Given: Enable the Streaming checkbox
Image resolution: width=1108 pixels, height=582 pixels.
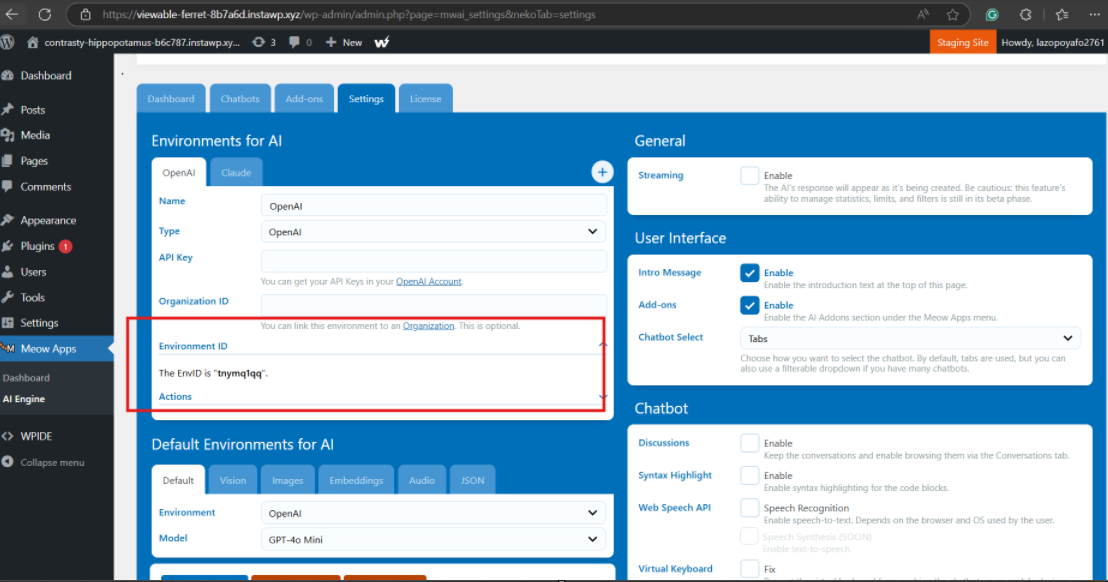Looking at the screenshot, I should (x=749, y=175).
